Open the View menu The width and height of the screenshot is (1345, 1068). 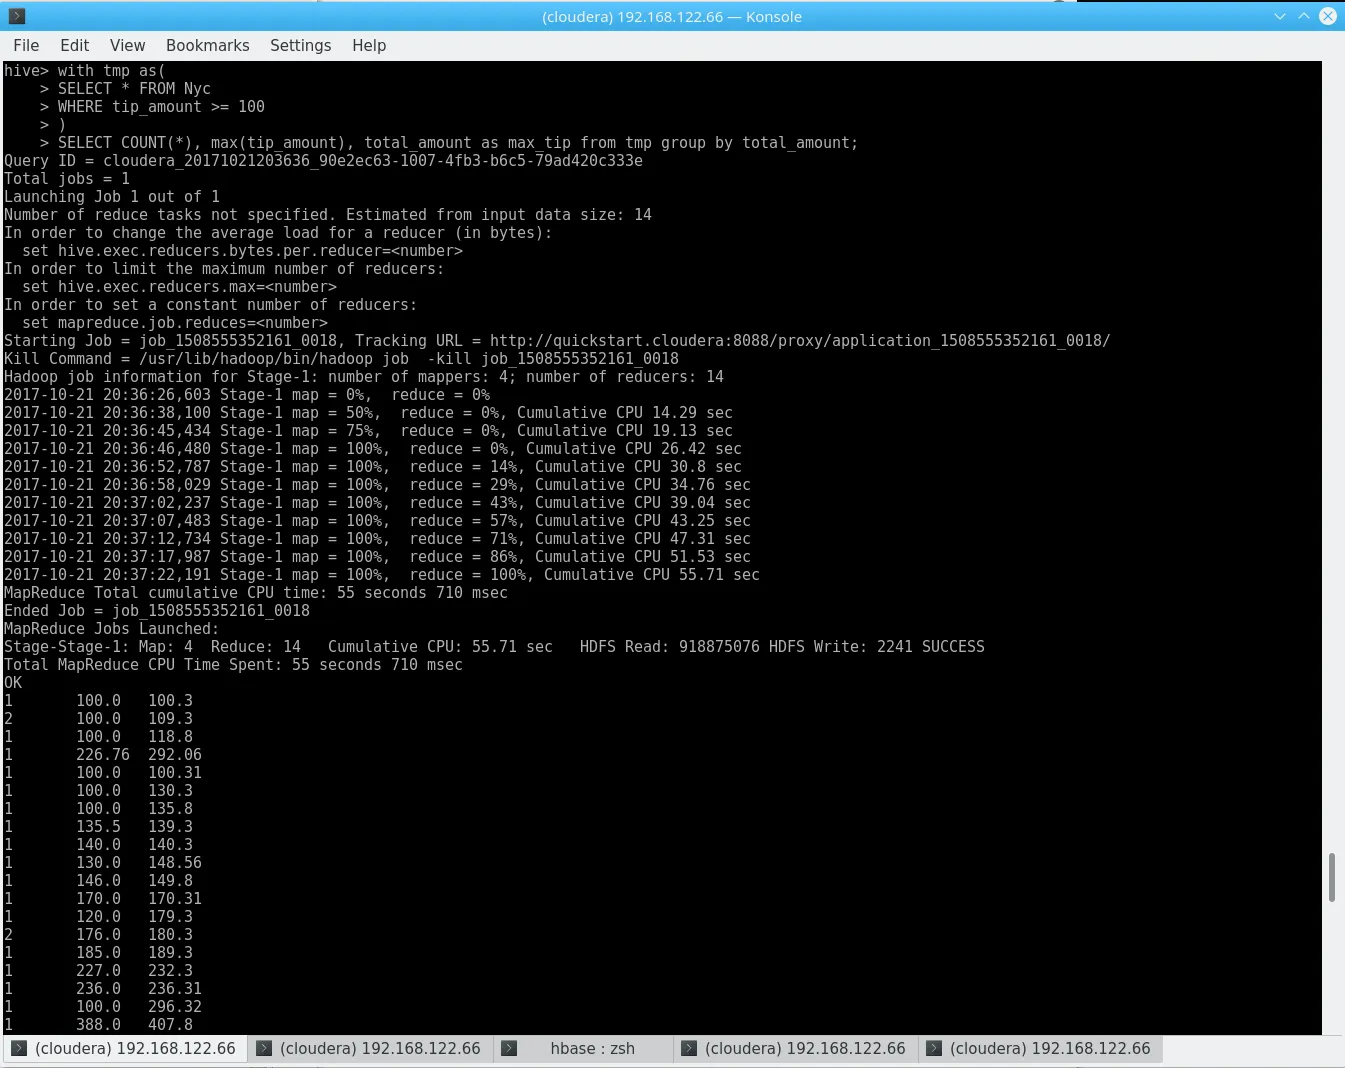click(x=127, y=45)
